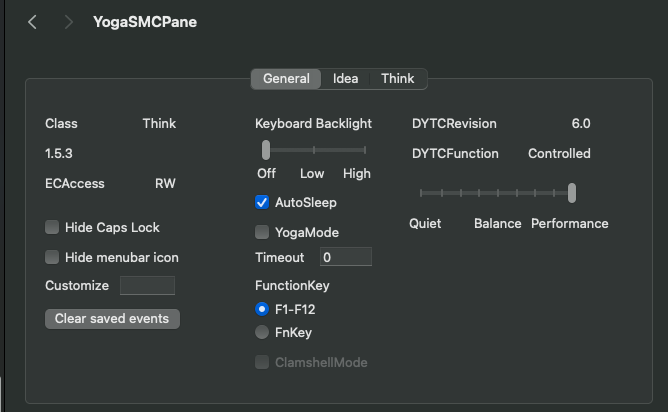Click the Keyboard Backlight slider knob

(266, 150)
